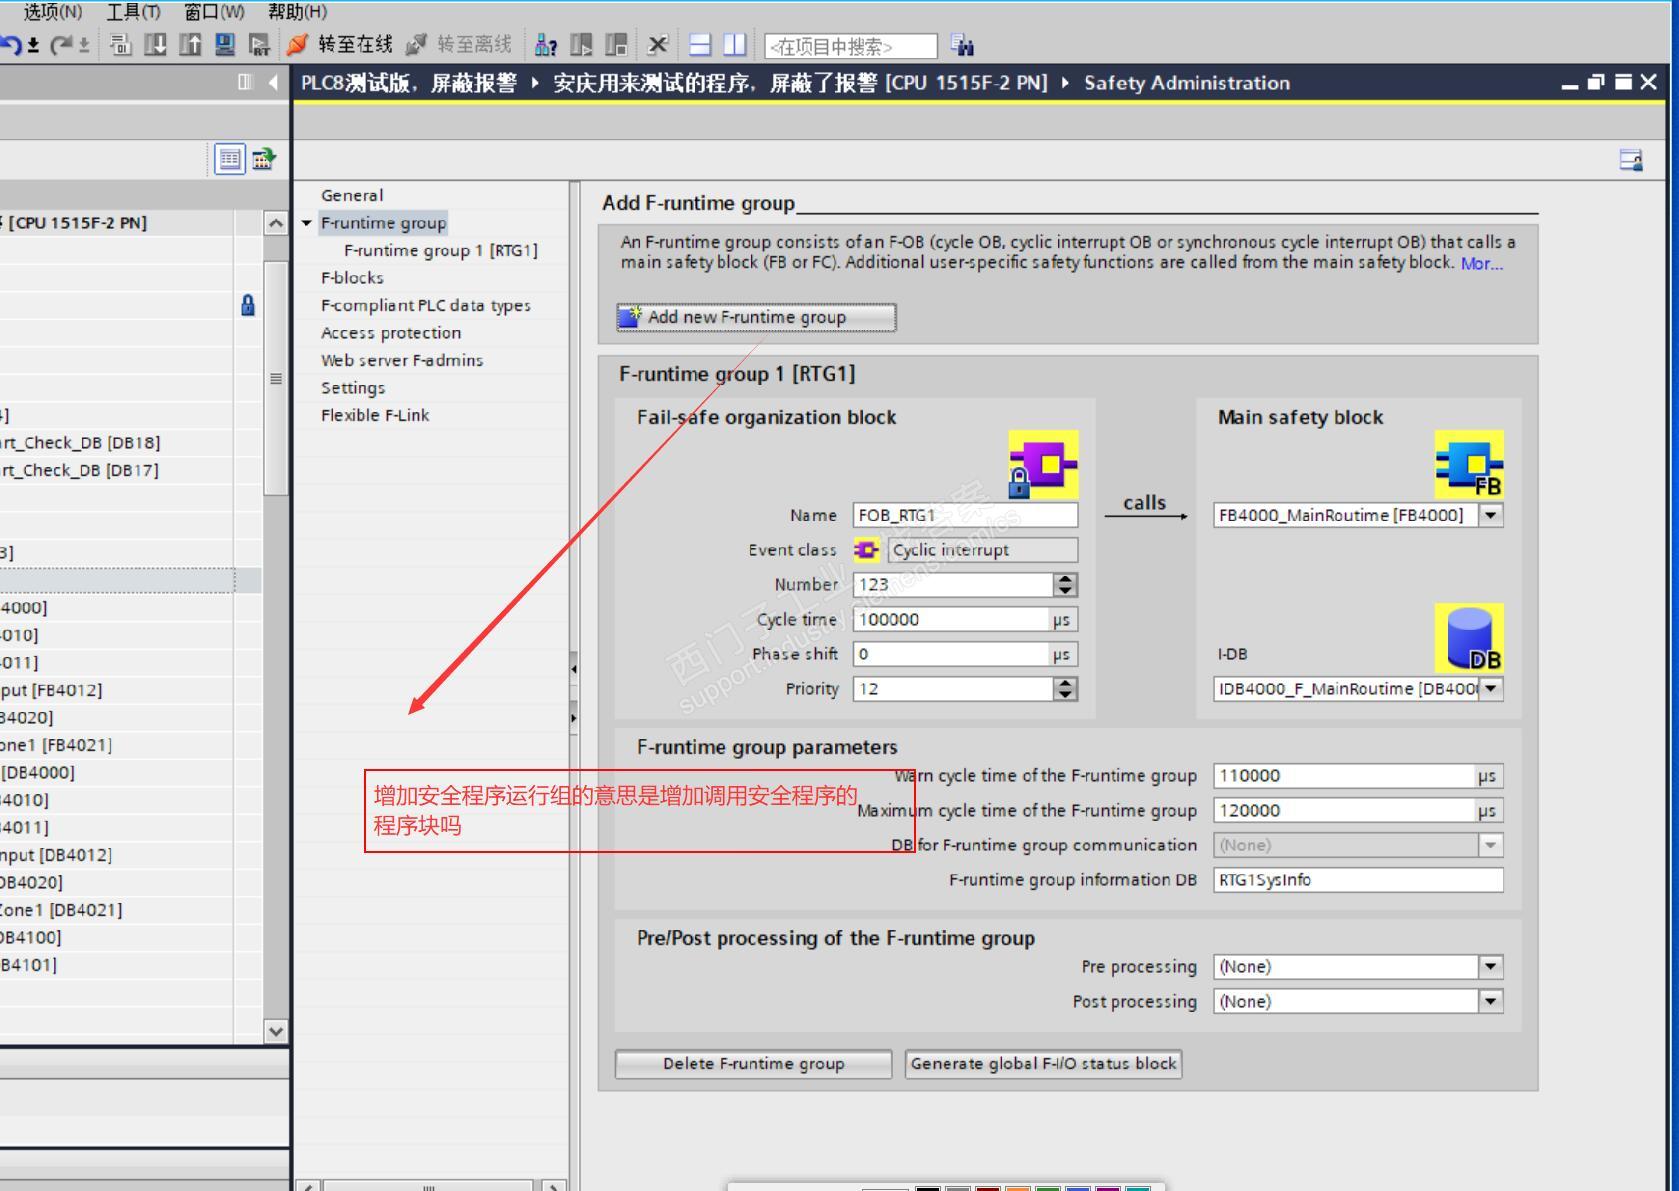Undo the last action
The image size is (1679, 1191).
pos(11,45)
